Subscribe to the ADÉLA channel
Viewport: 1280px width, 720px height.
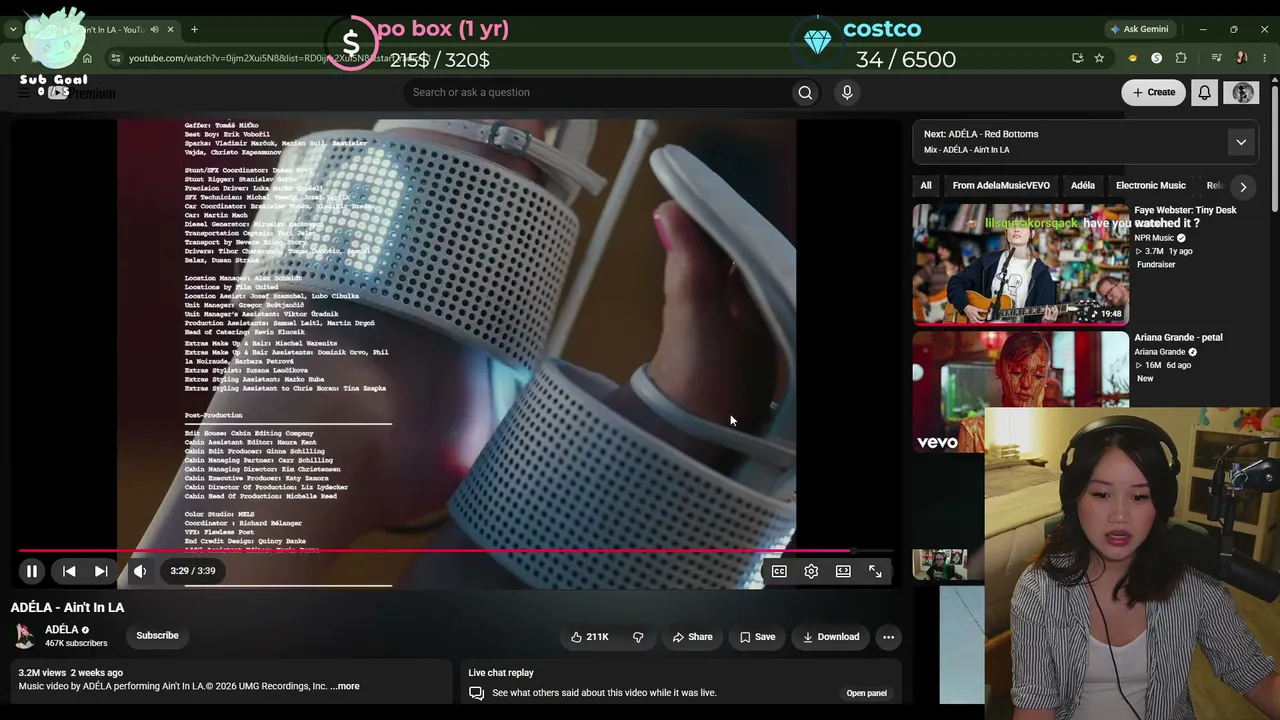[157, 636]
